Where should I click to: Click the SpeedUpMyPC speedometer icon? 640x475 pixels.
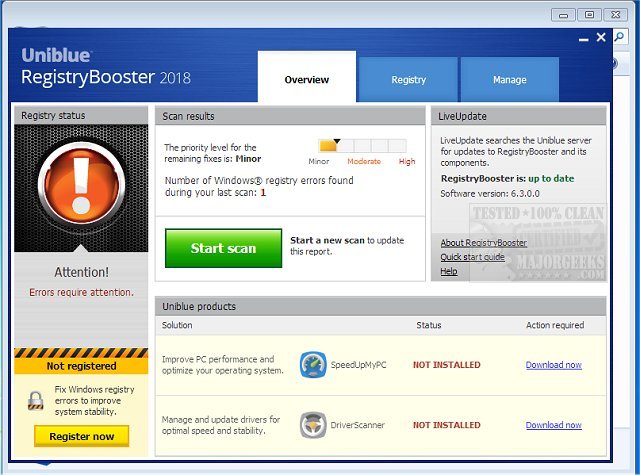313,365
